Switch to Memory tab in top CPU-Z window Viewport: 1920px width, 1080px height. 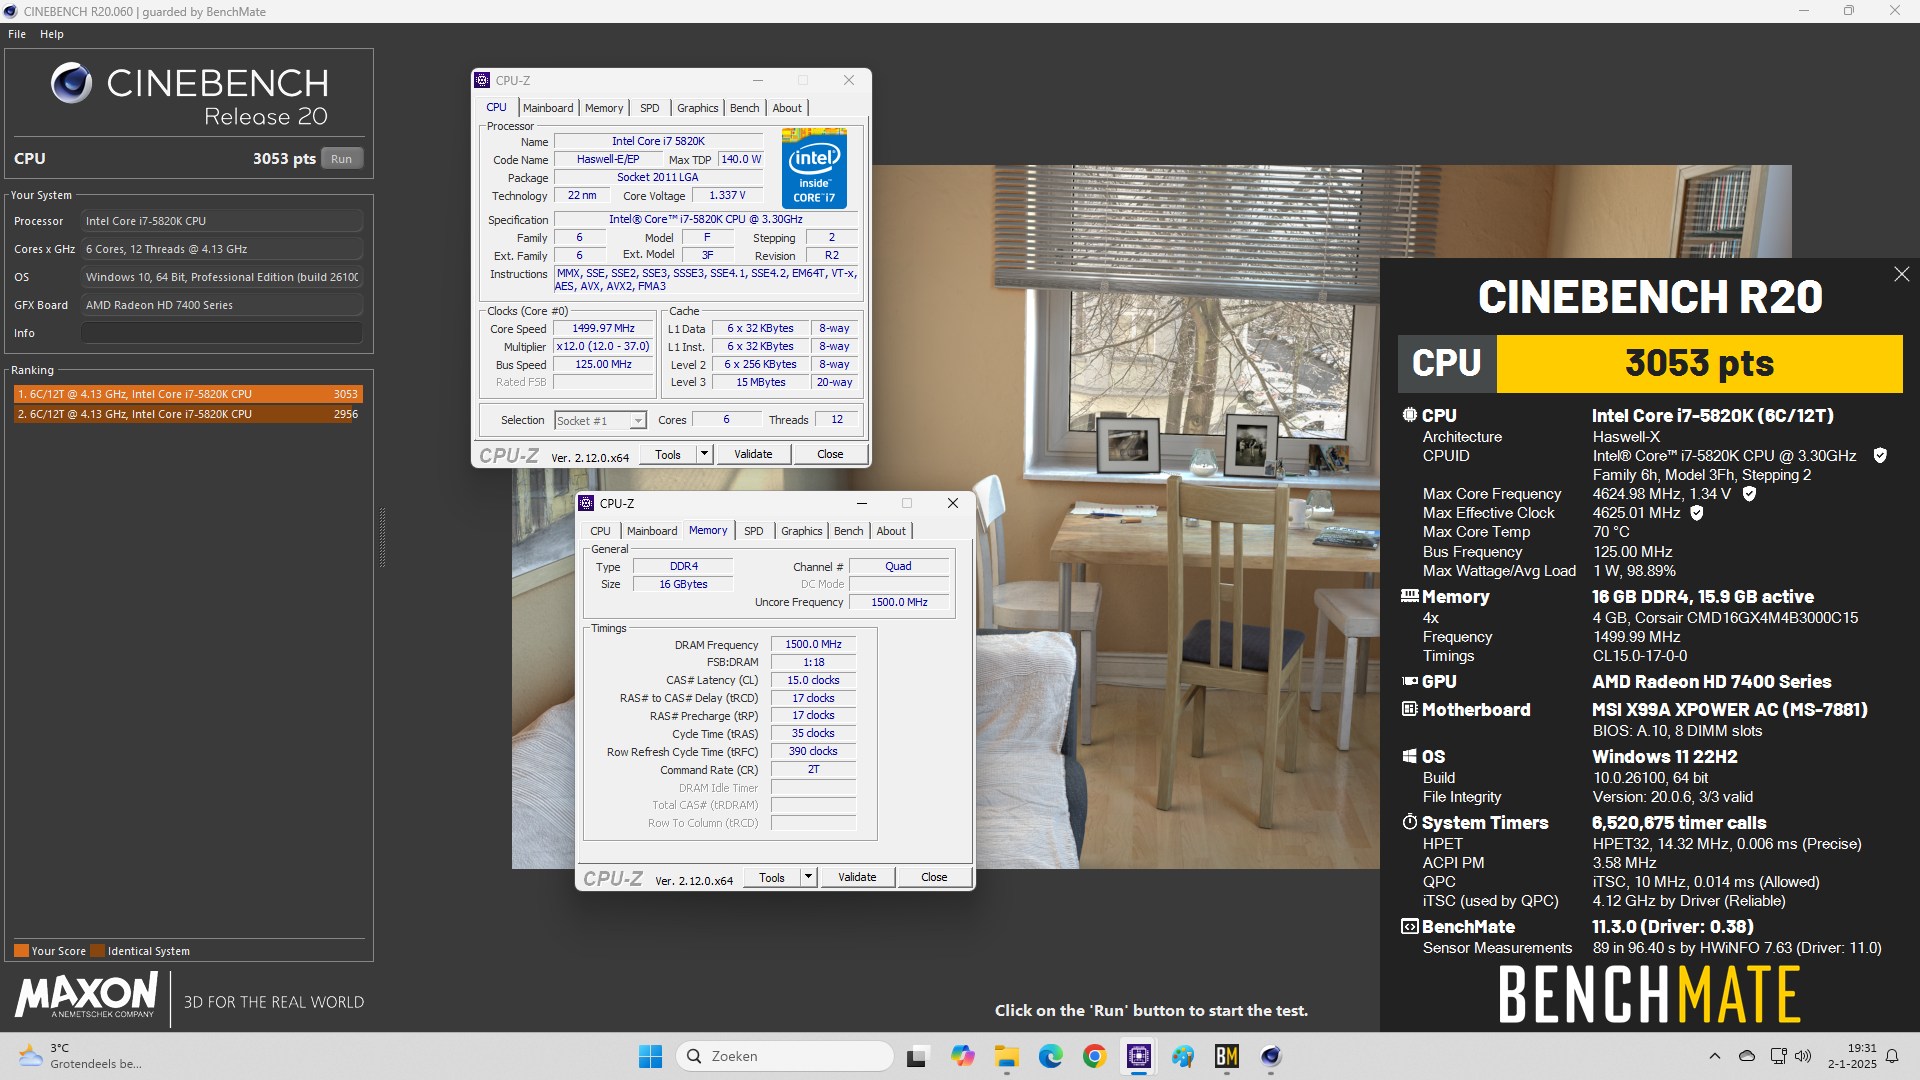tap(604, 108)
